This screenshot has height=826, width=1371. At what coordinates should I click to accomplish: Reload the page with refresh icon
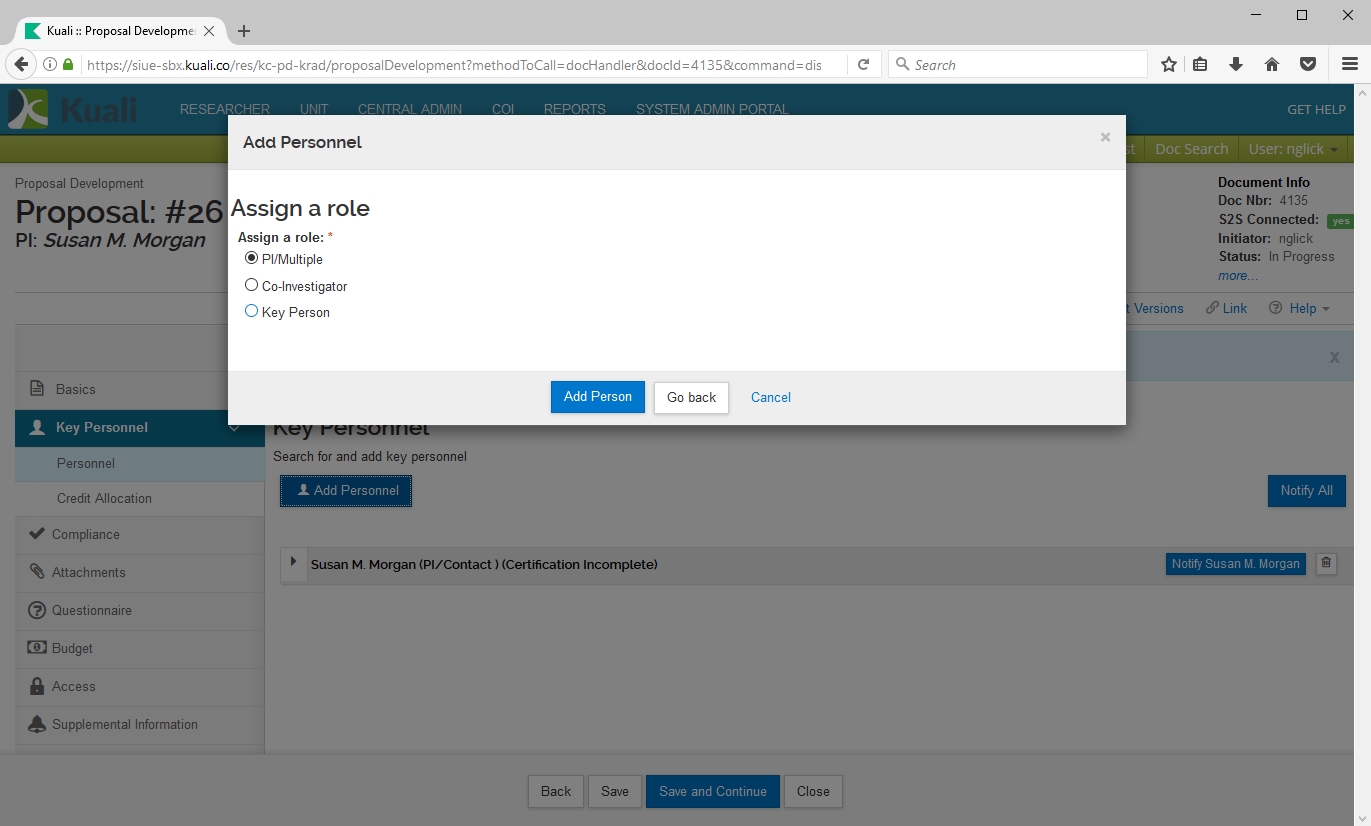point(863,65)
